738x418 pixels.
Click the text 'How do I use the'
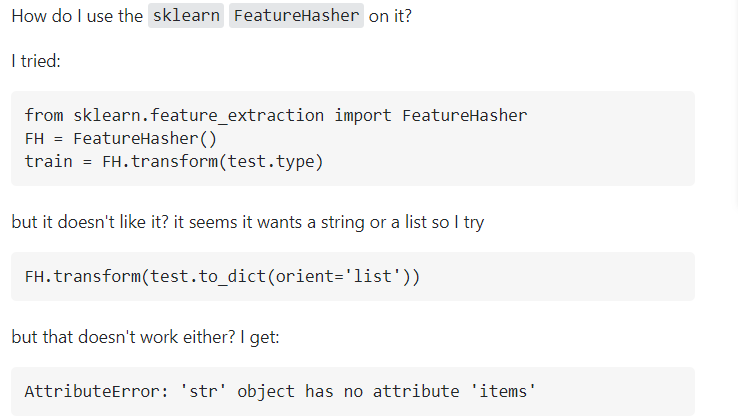click(x=76, y=17)
